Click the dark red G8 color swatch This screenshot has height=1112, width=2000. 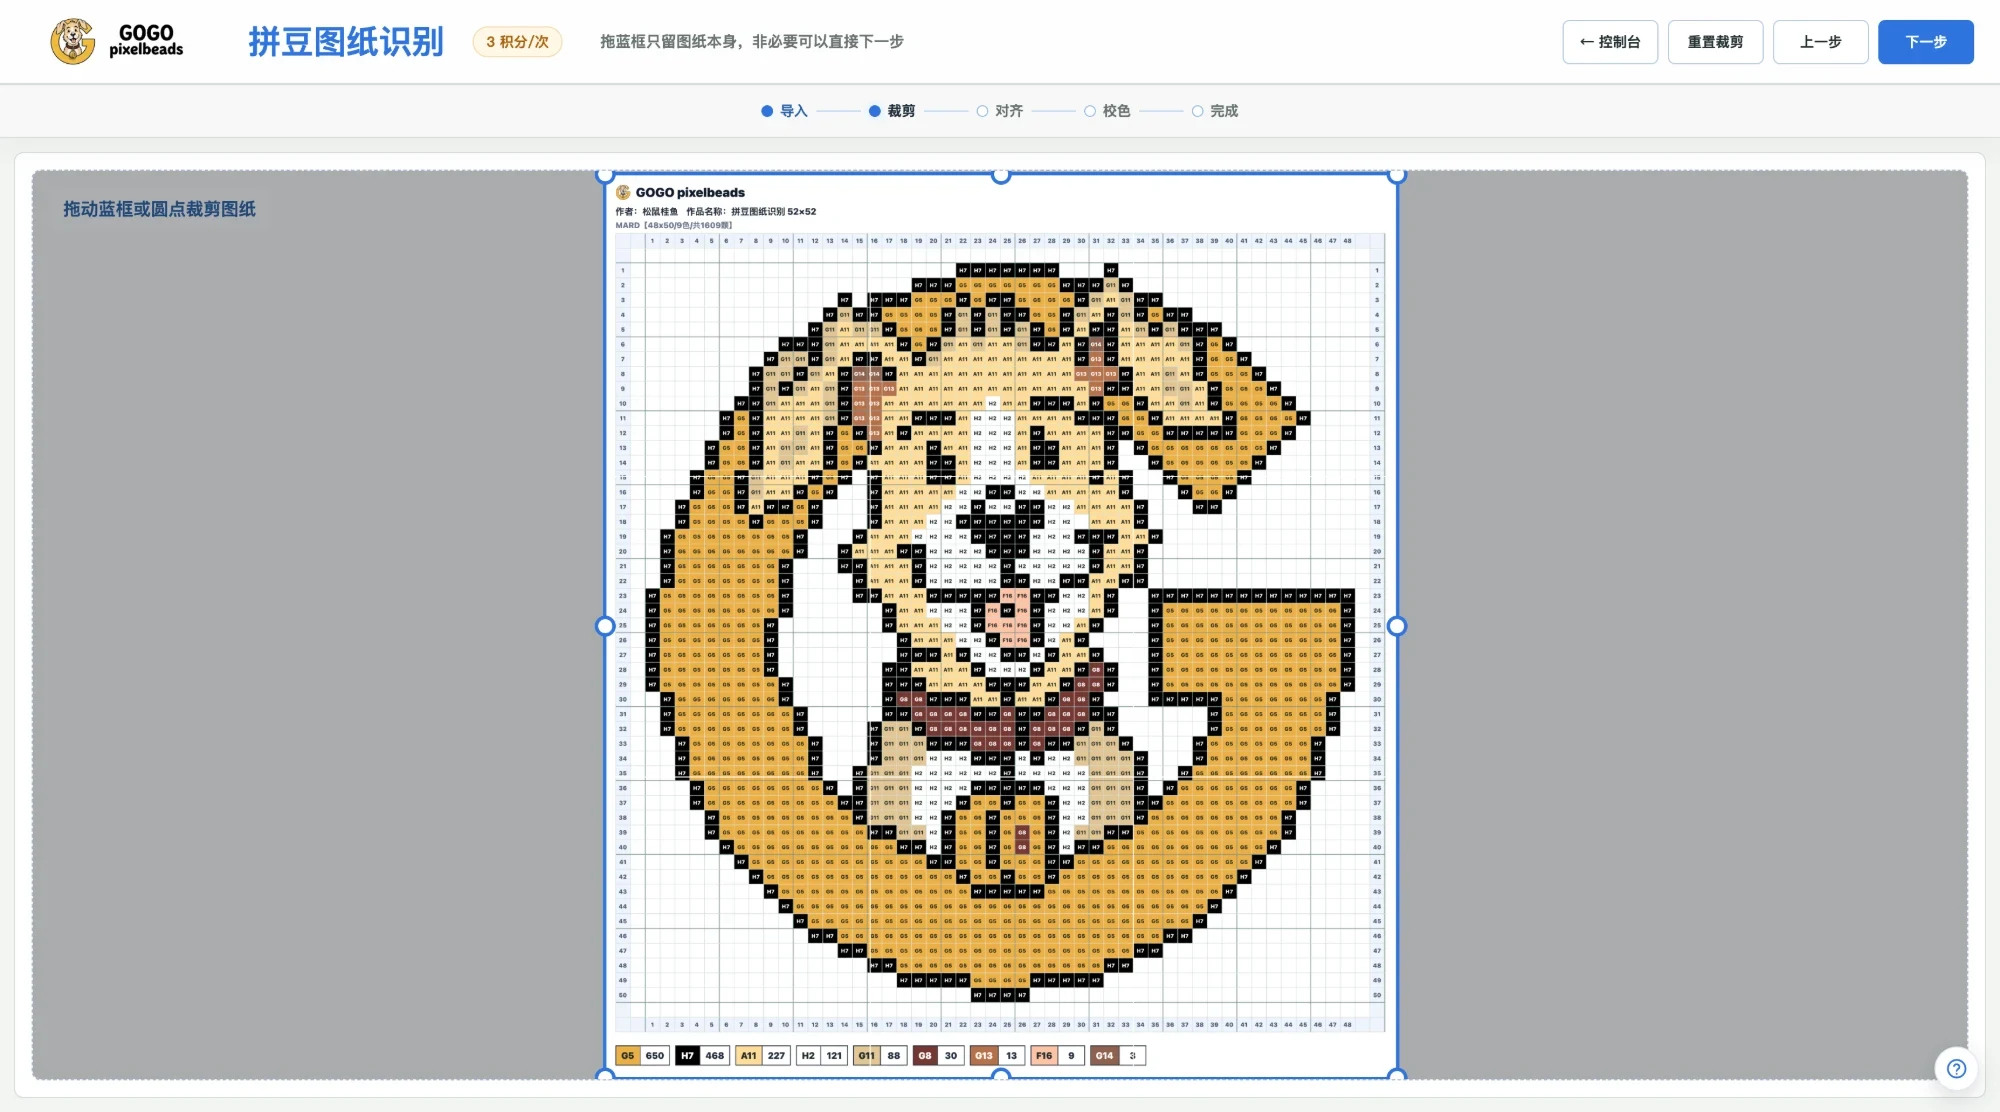(925, 1055)
